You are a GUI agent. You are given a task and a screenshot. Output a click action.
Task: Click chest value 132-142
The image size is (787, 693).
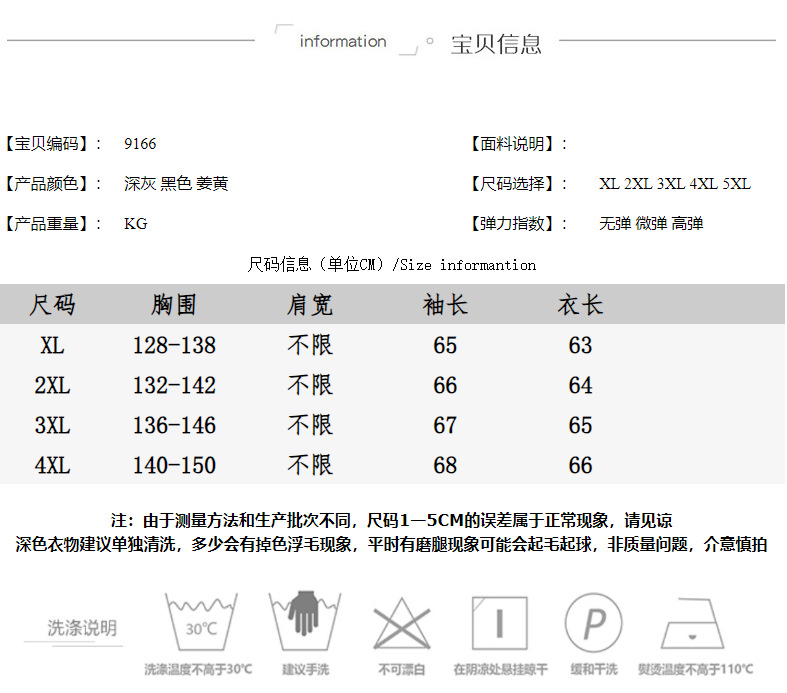[x=174, y=385]
